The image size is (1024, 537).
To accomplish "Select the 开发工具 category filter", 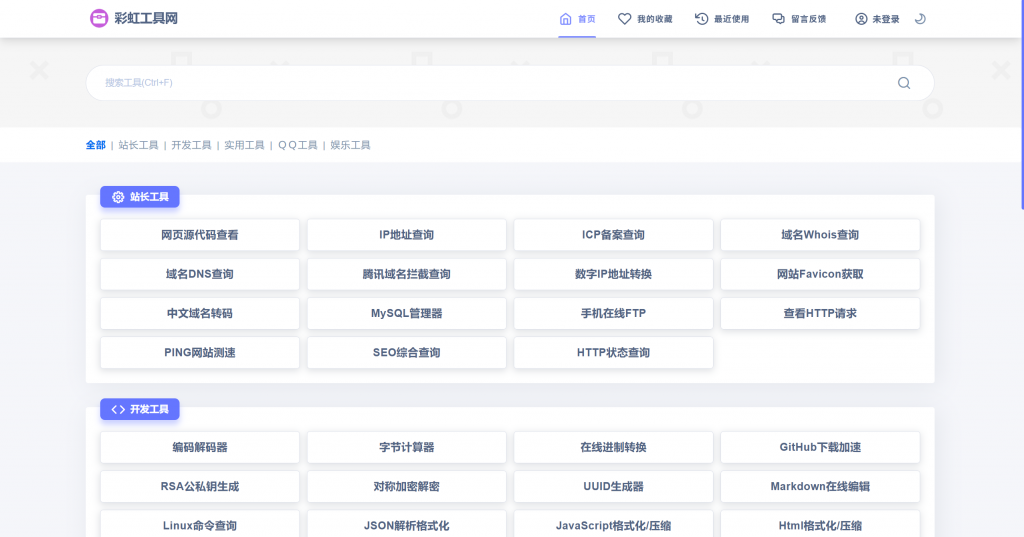I will click(x=191, y=145).
